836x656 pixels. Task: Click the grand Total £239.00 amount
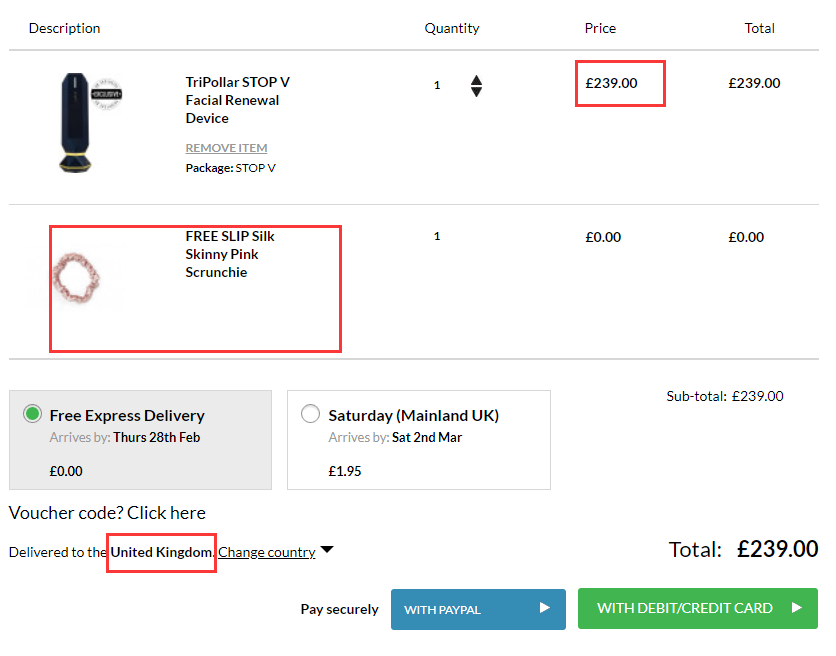point(777,549)
